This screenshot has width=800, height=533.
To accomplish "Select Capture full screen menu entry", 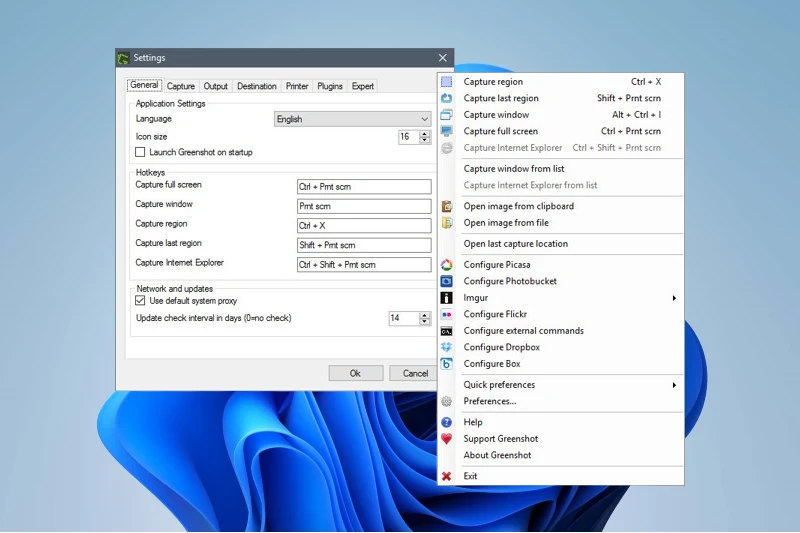I will [560, 131].
